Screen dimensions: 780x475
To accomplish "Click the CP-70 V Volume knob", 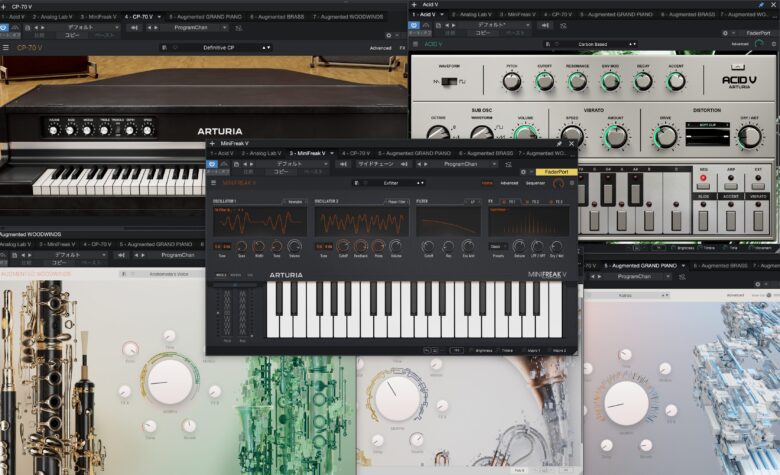I will (54, 130).
